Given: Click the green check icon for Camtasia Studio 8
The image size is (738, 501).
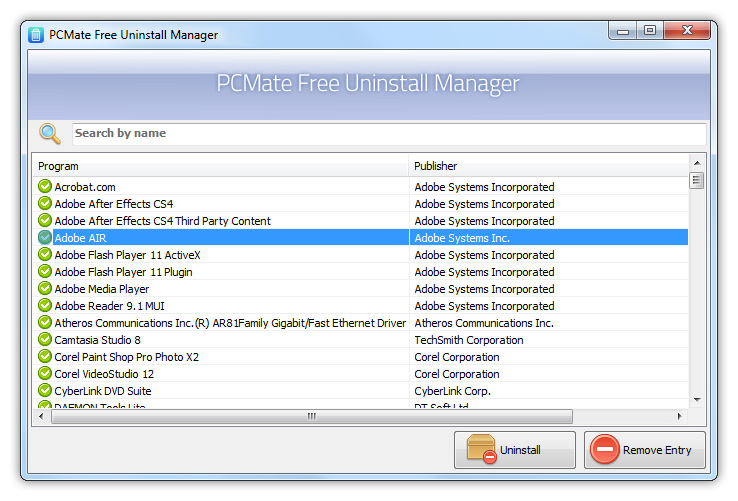Looking at the screenshot, I should click(x=45, y=339).
